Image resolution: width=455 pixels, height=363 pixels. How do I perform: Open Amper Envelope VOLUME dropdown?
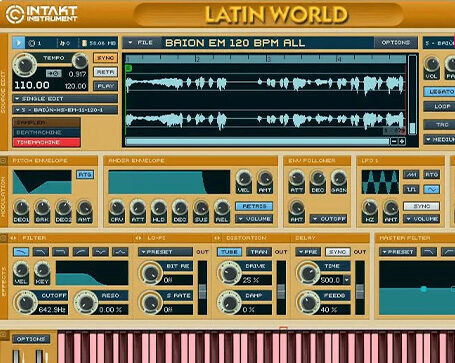point(254,219)
